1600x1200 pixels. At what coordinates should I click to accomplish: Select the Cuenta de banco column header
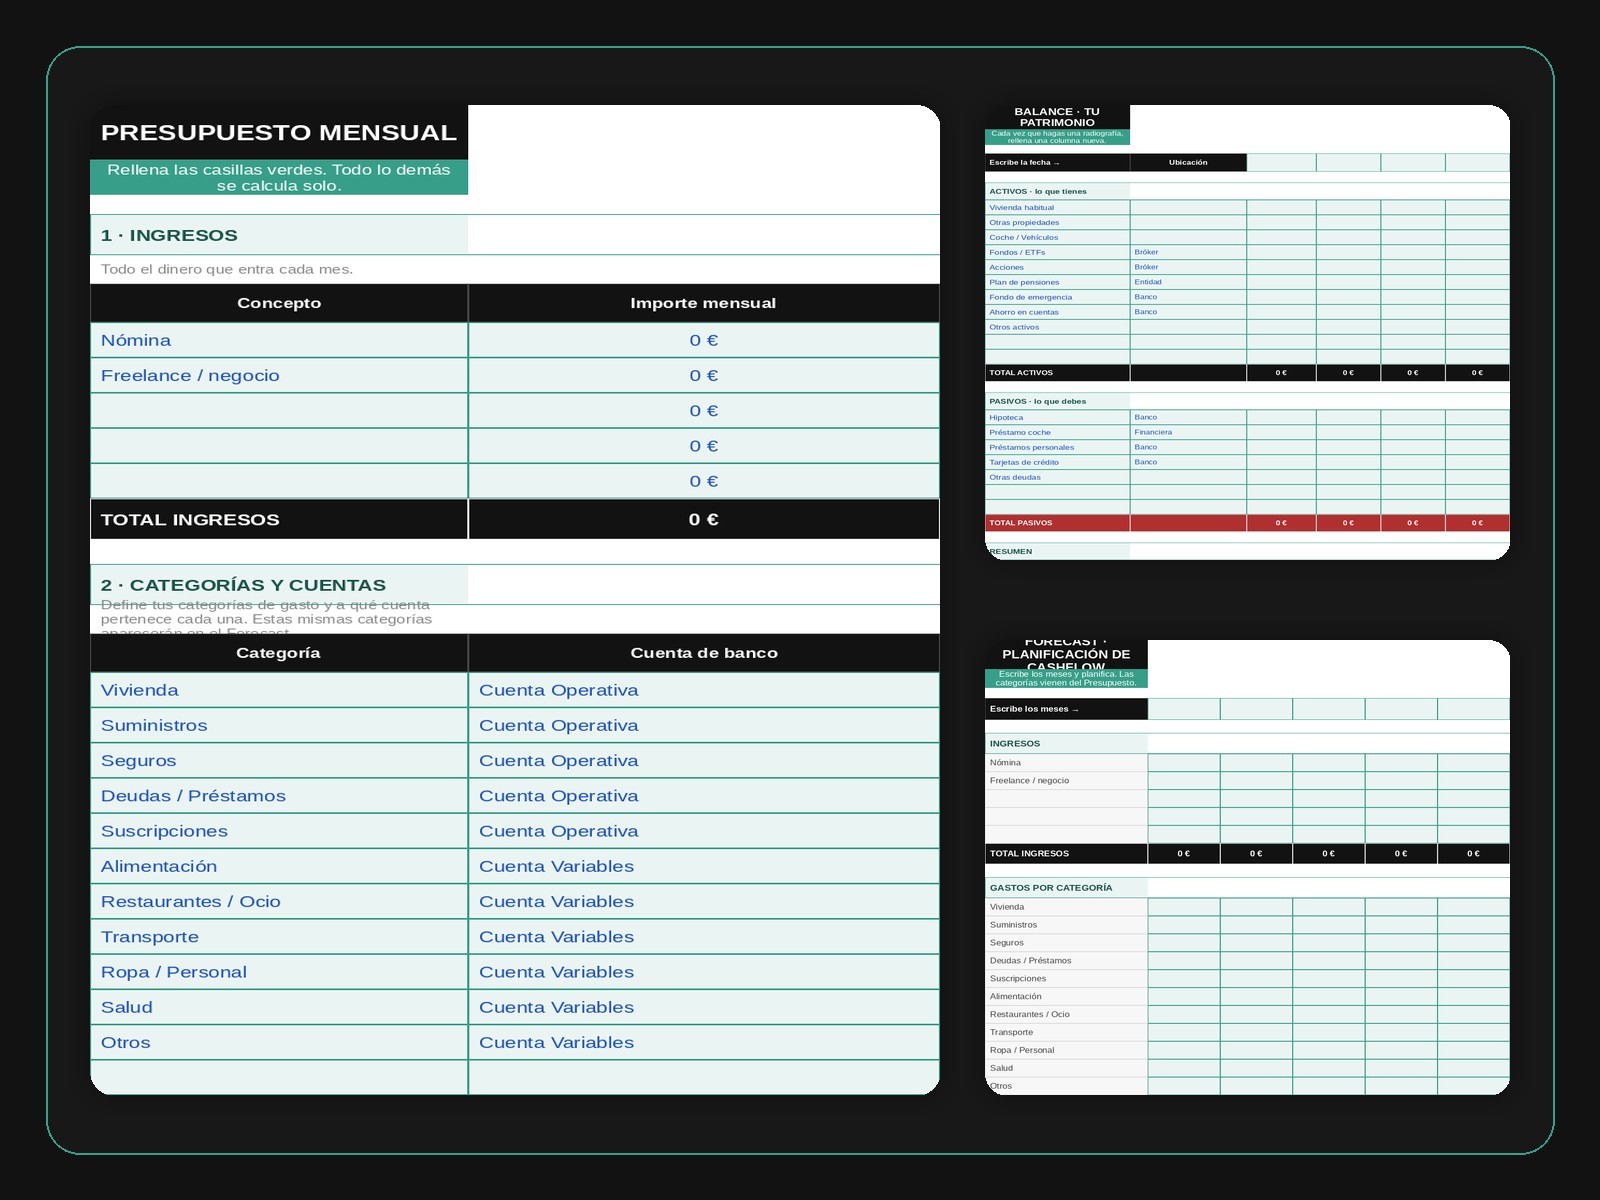[704, 653]
